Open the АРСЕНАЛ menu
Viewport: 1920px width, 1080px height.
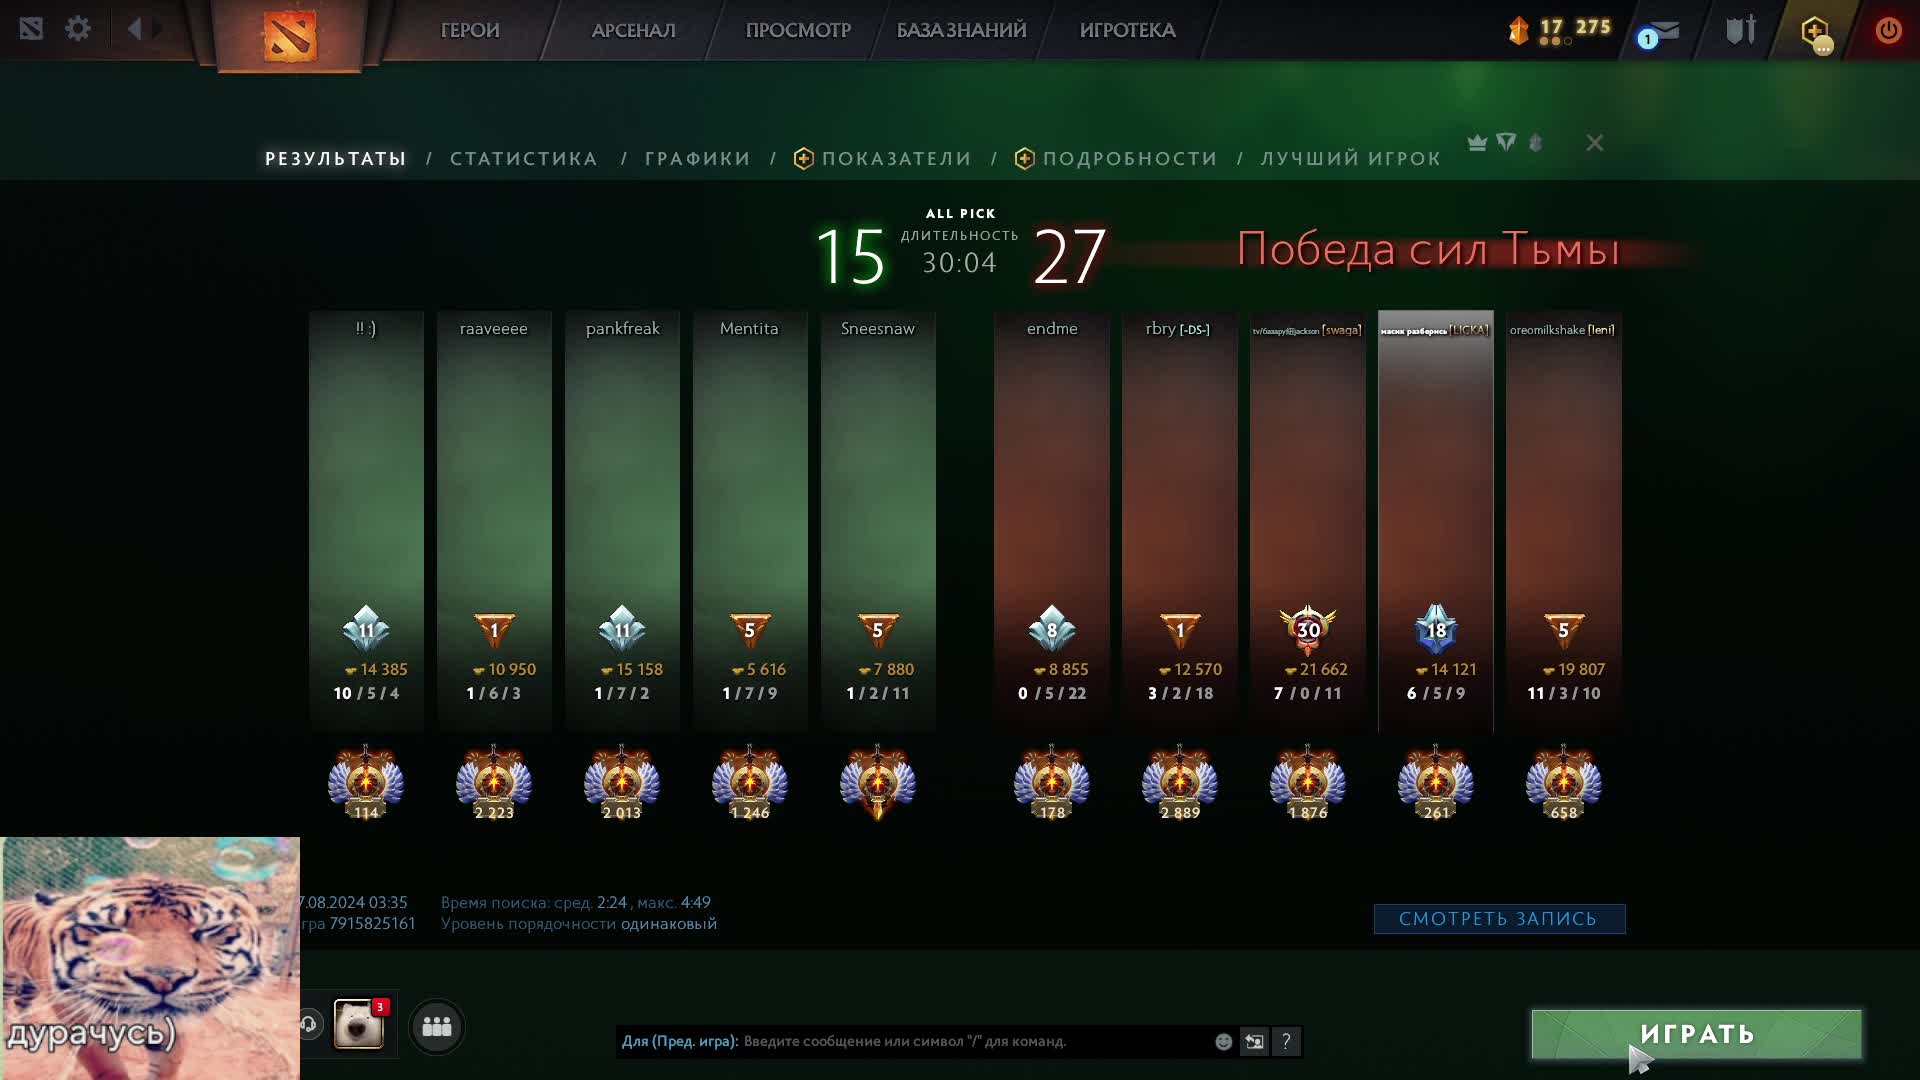point(633,30)
